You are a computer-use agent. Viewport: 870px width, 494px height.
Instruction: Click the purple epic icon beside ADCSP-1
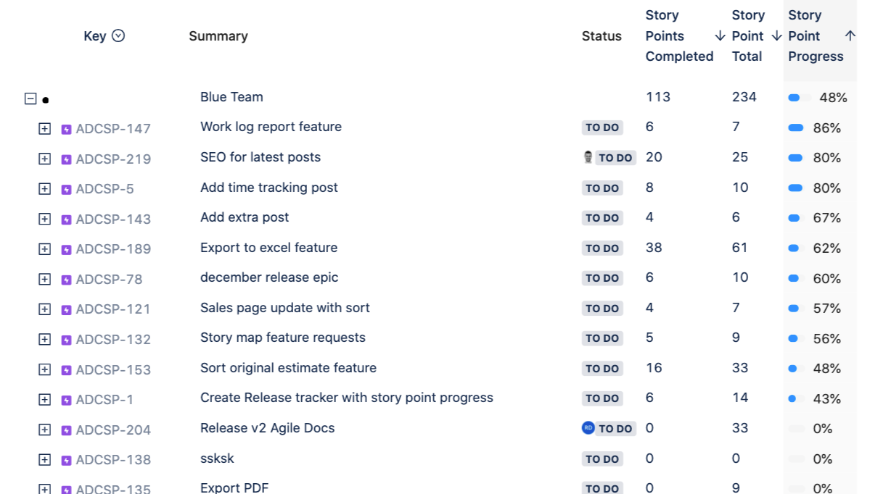(x=66, y=400)
